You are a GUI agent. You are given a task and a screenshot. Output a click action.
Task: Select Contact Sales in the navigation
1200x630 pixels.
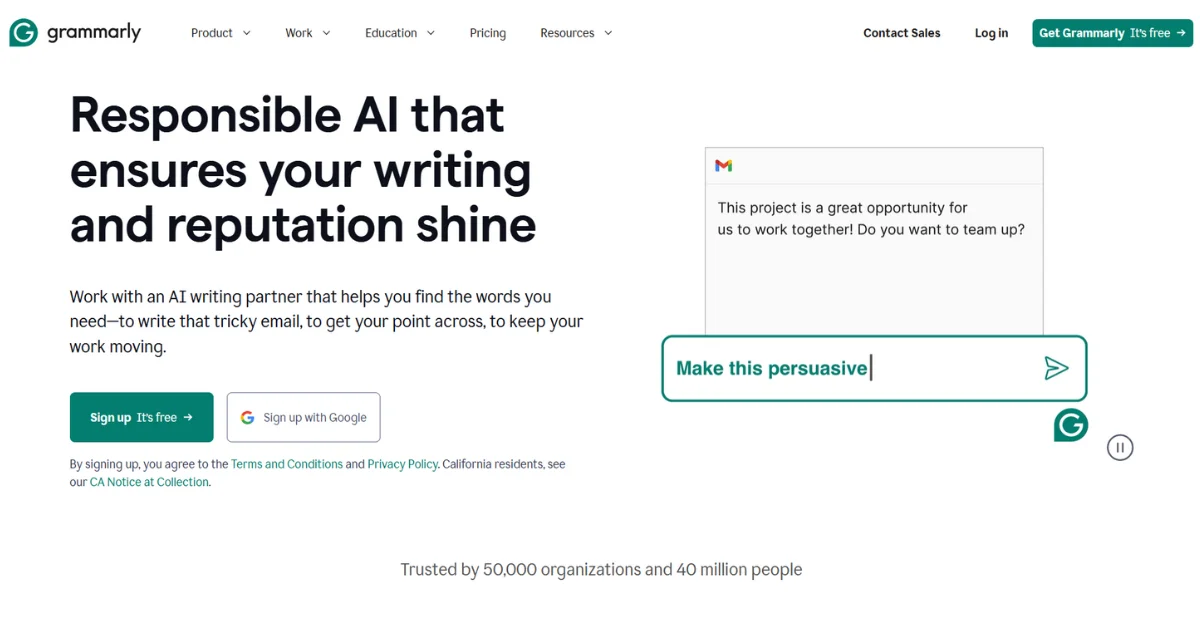coord(901,32)
